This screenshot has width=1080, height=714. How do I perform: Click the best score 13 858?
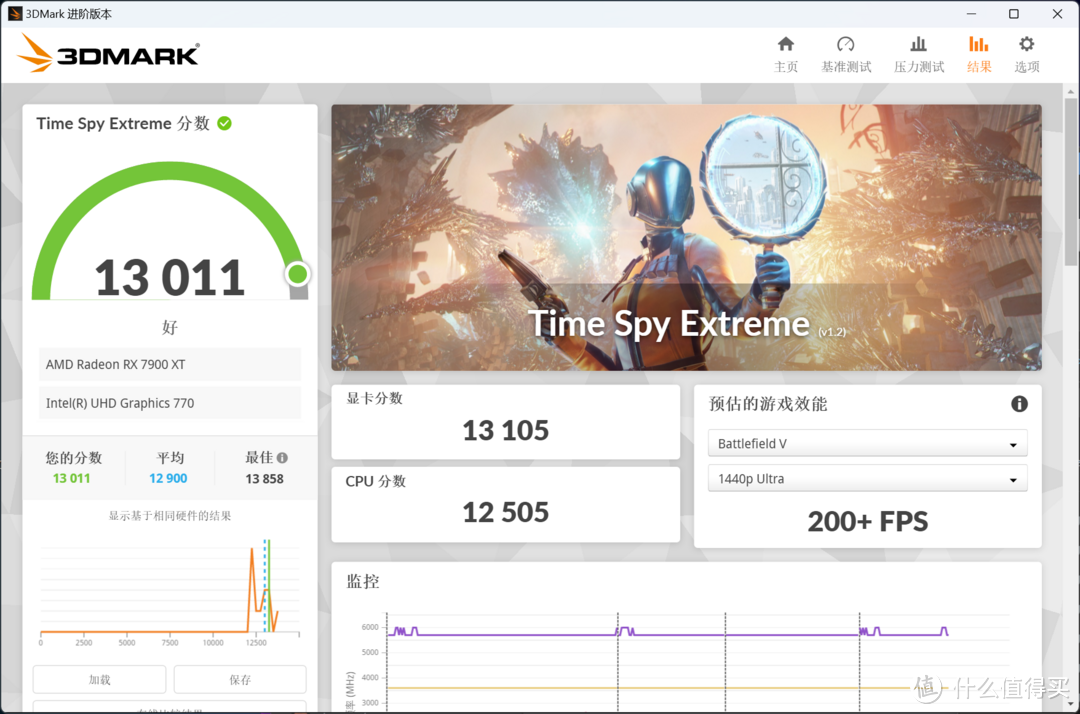pyautogui.click(x=264, y=479)
